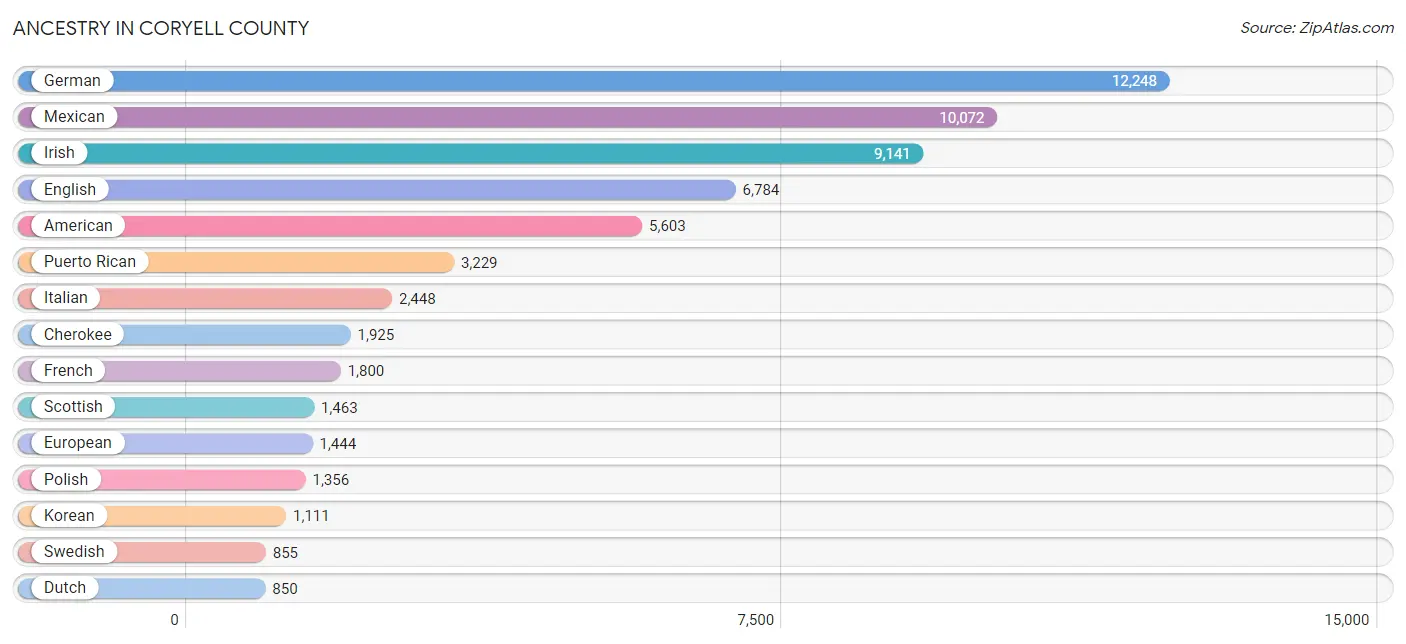
Task: Click the French value 1,800
Action: pyautogui.click(x=366, y=371)
